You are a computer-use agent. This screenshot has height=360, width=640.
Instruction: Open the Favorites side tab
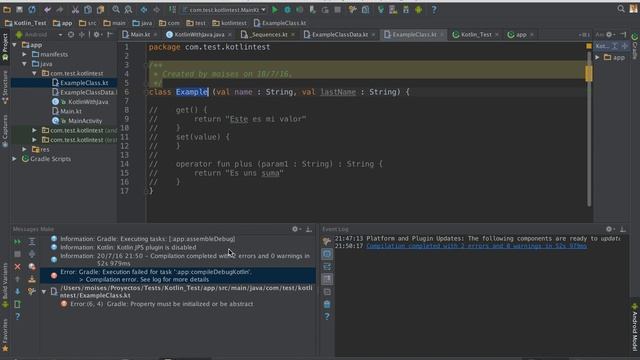(5, 335)
